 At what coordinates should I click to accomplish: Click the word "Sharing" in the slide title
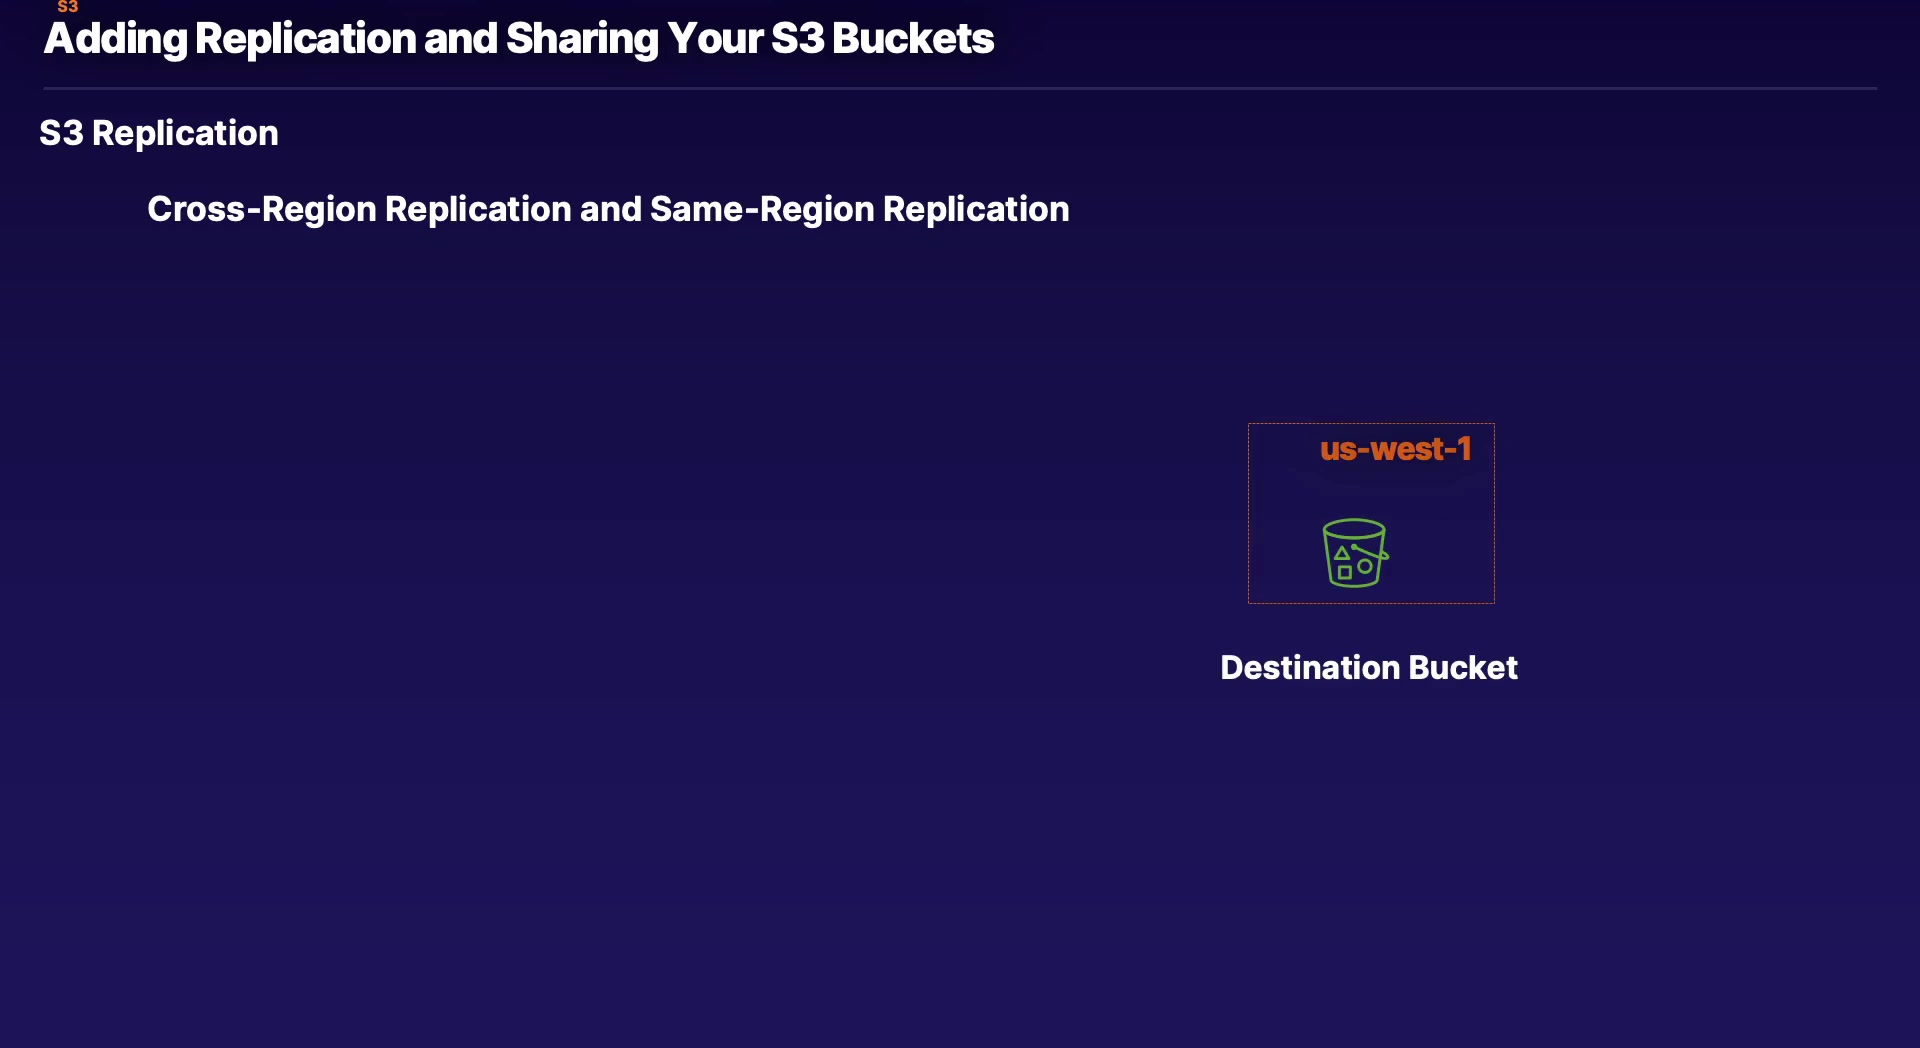581,39
